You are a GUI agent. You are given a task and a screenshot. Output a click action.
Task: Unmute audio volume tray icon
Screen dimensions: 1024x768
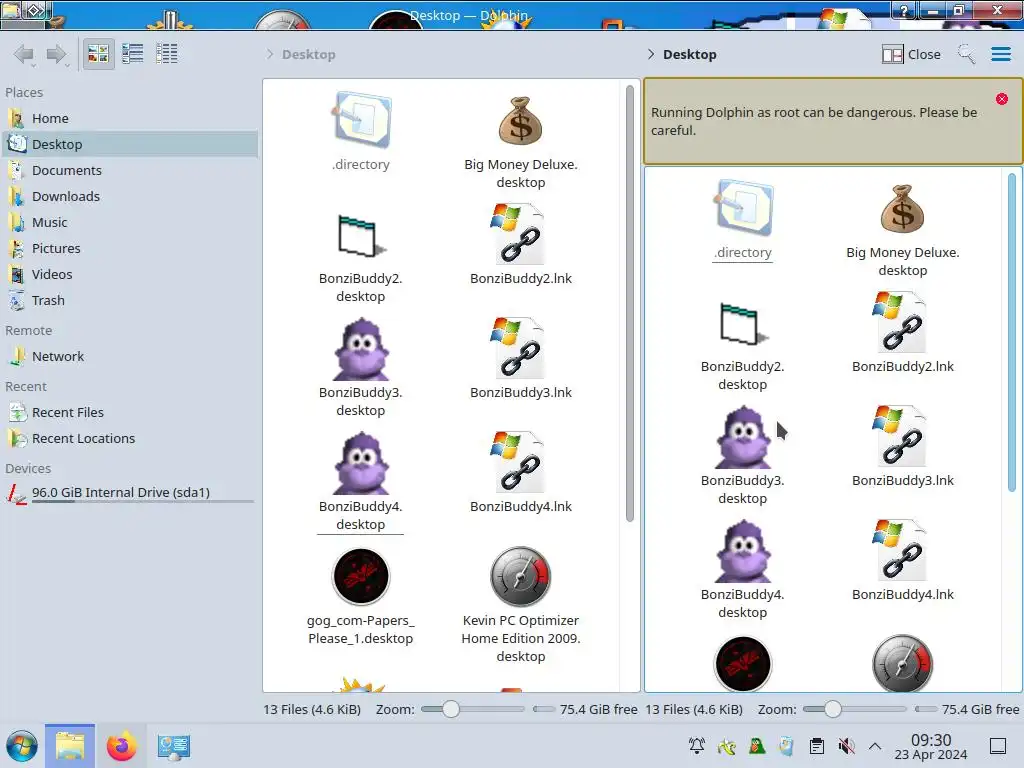(x=846, y=746)
